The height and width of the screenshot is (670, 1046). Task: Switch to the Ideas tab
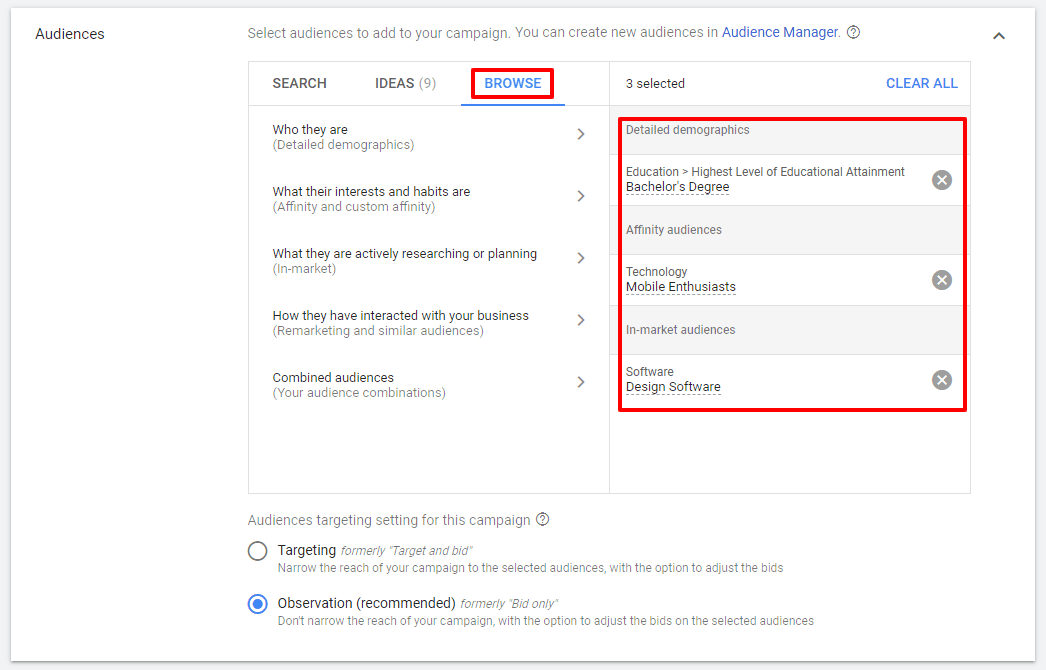point(405,83)
